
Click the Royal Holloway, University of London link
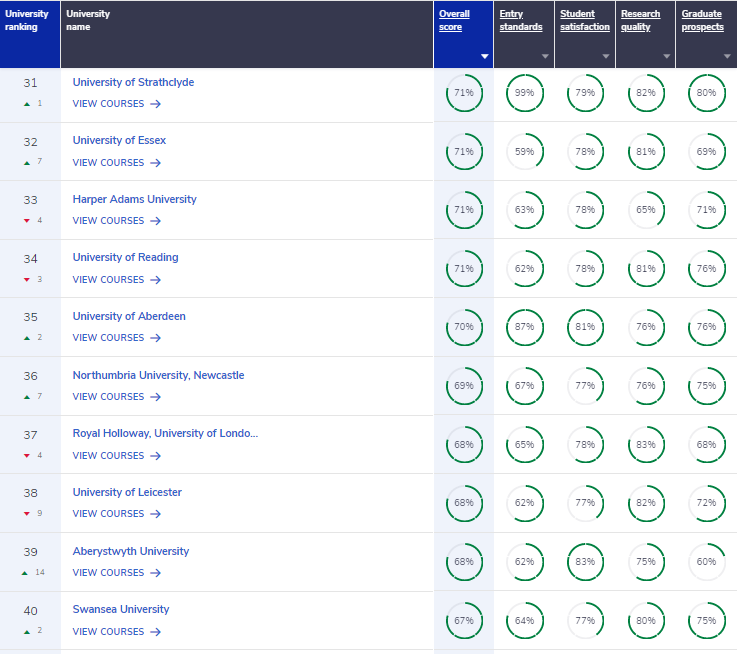point(165,433)
